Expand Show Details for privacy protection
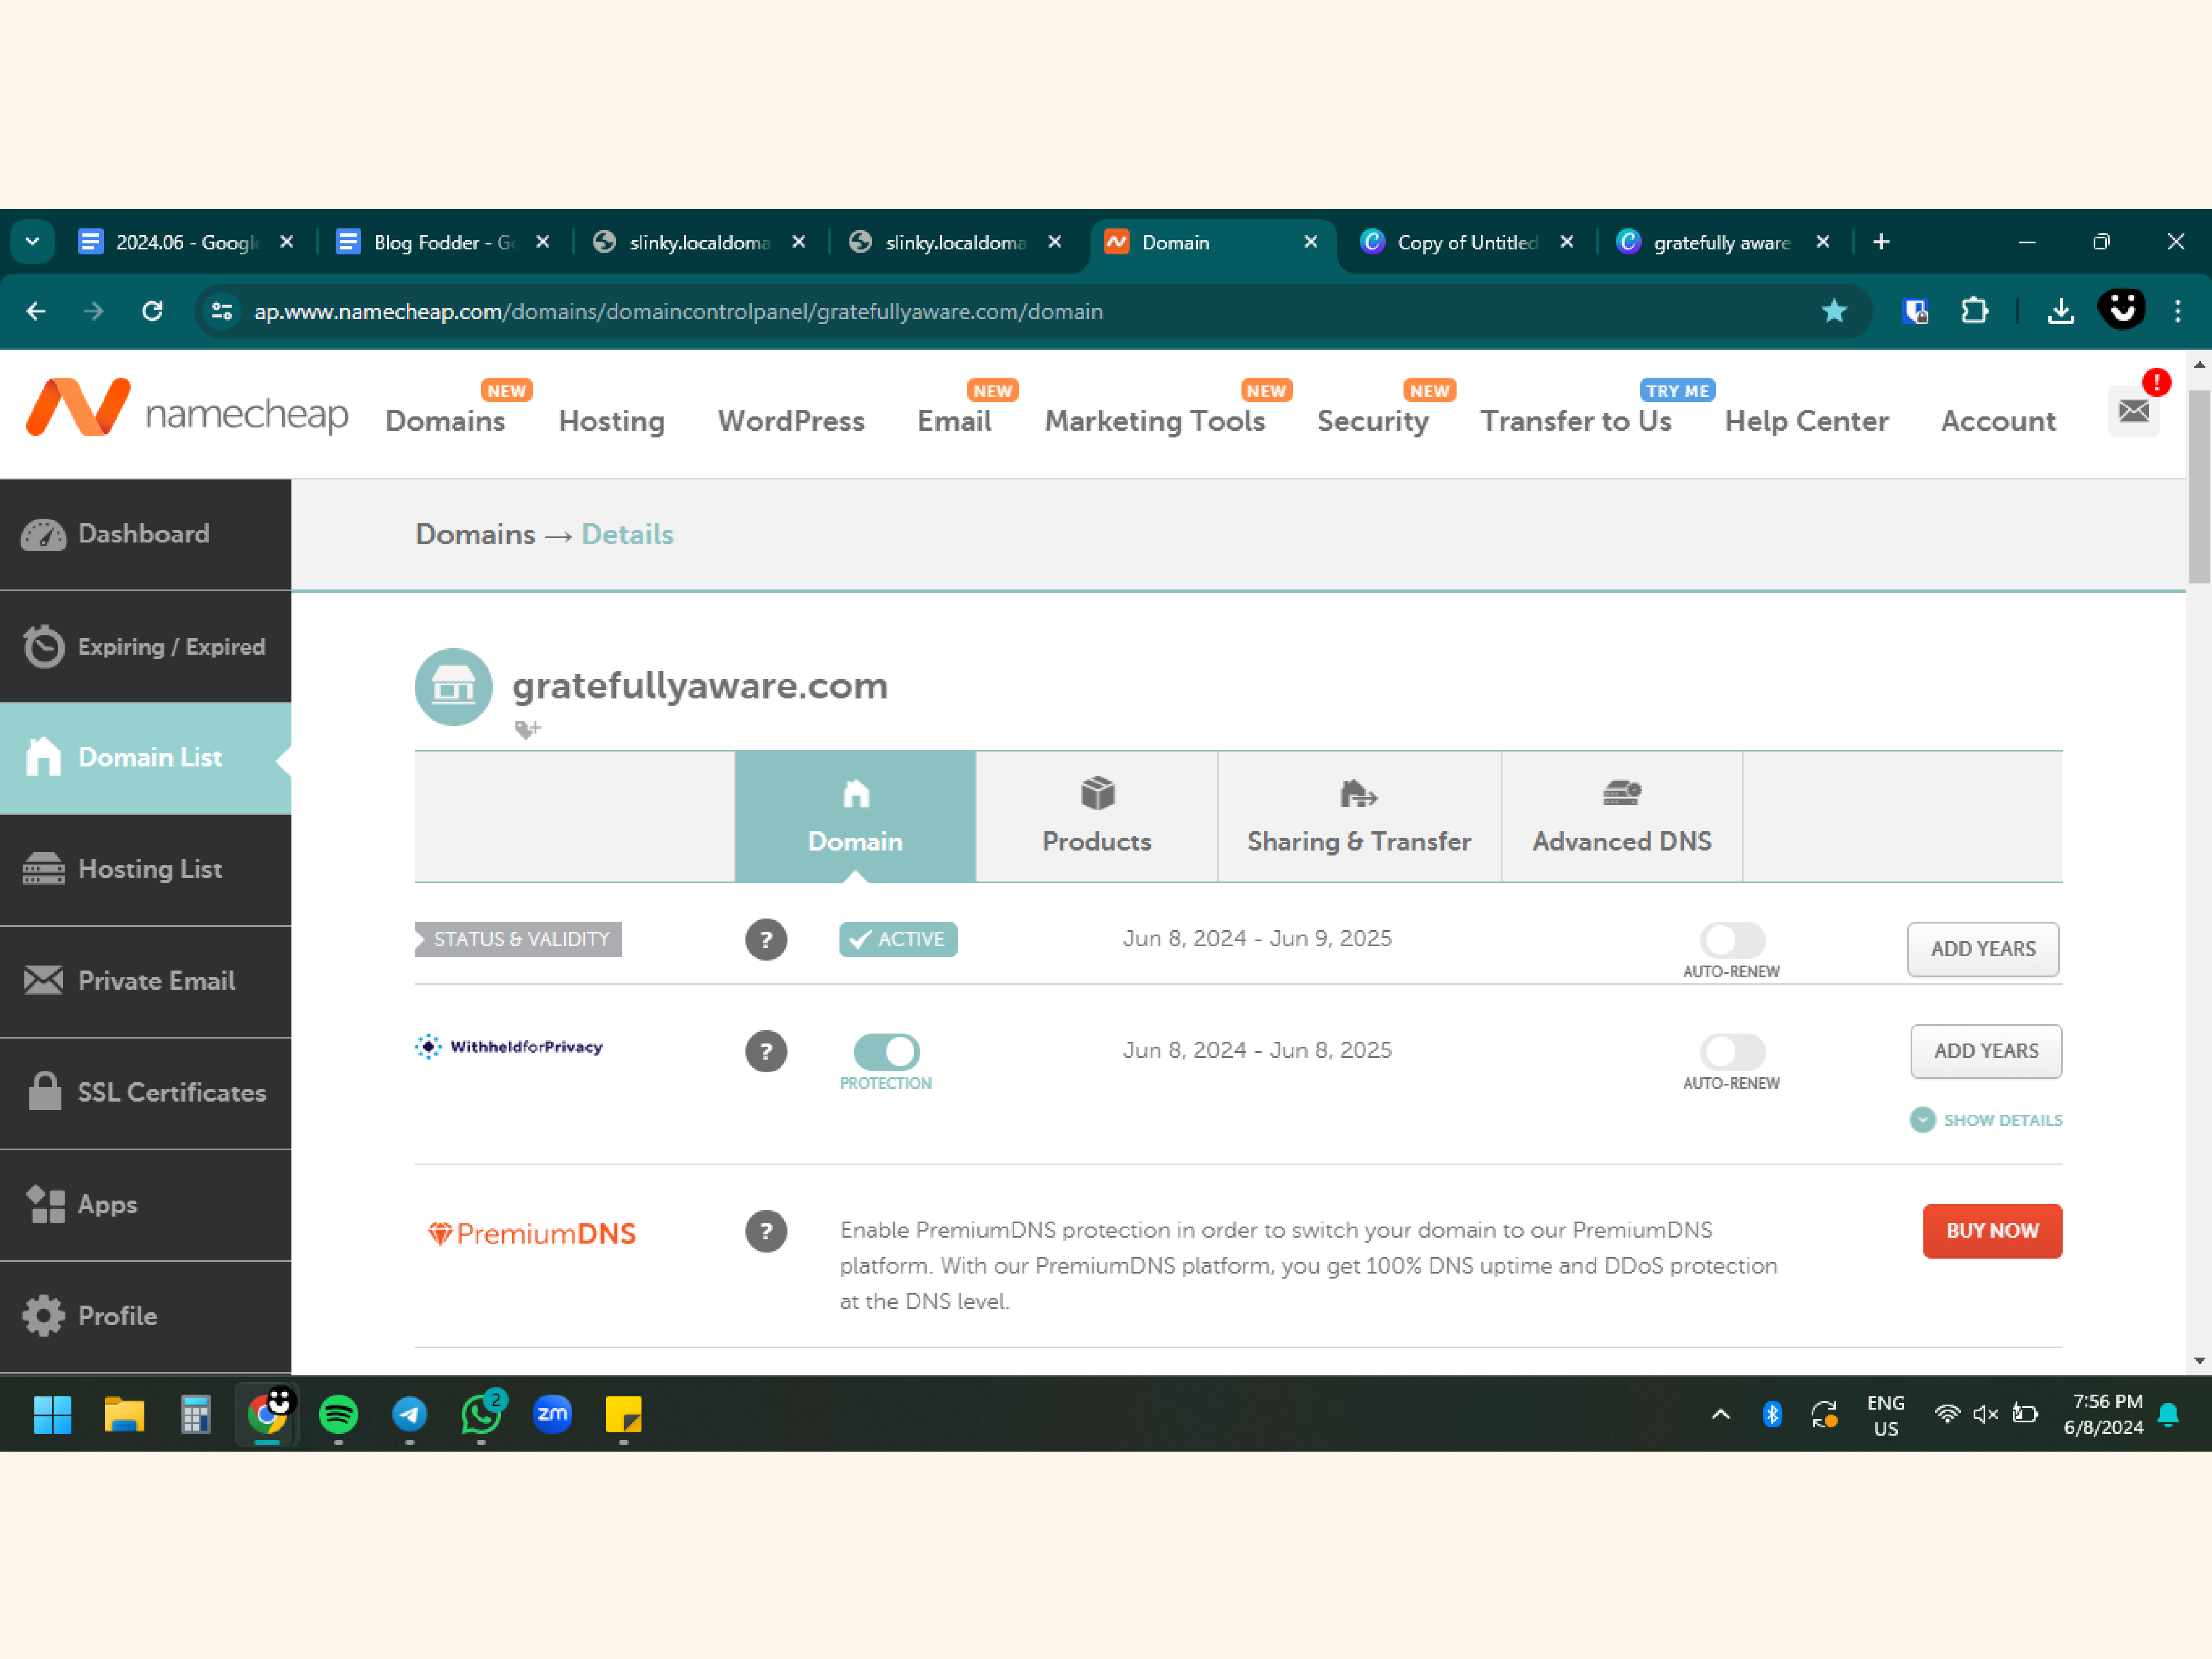Image resolution: width=2212 pixels, height=1659 pixels. (1986, 1120)
